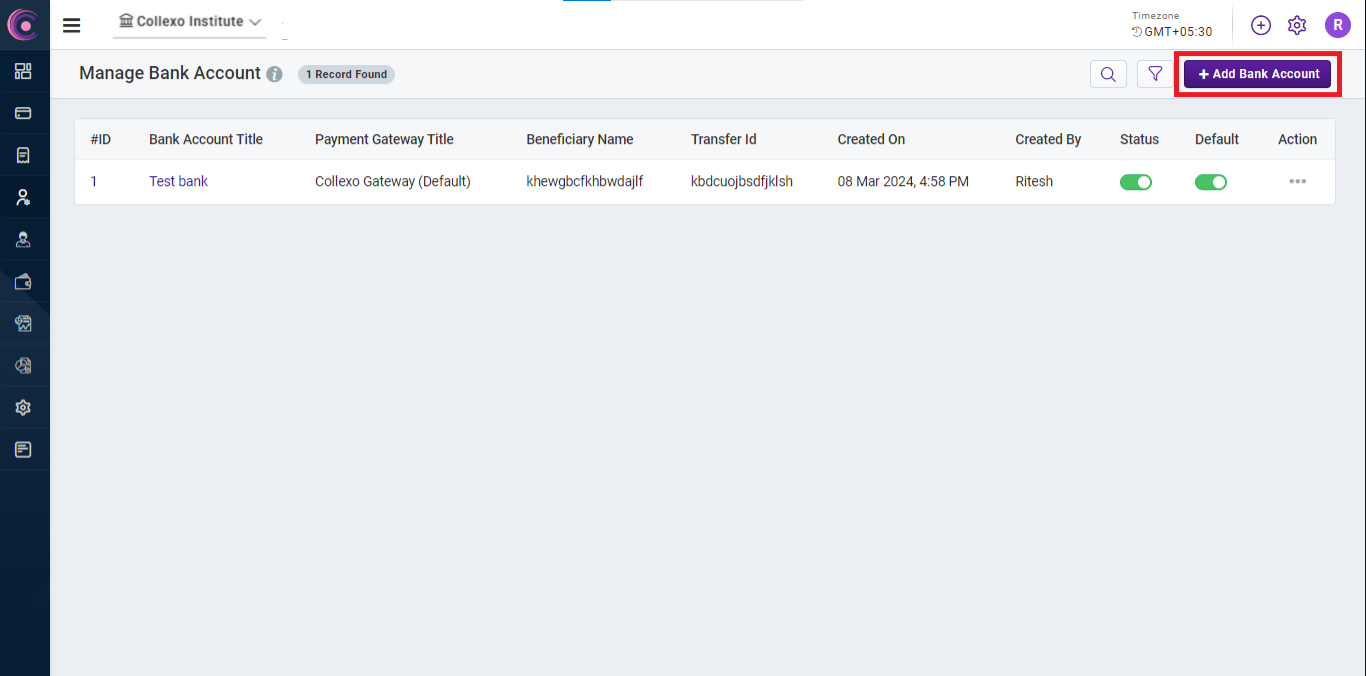Viewport: 1366px width, 676px height.
Task: Open the filter funnel icon button
Action: click(x=1155, y=74)
